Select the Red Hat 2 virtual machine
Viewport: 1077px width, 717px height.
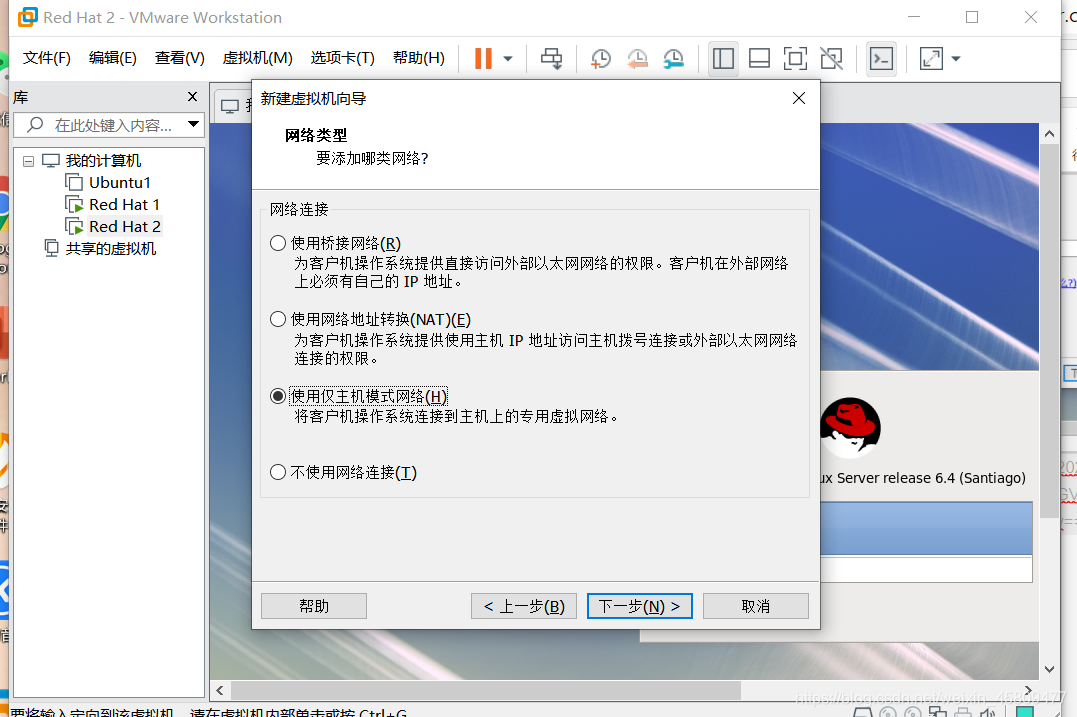pyautogui.click(x=124, y=227)
